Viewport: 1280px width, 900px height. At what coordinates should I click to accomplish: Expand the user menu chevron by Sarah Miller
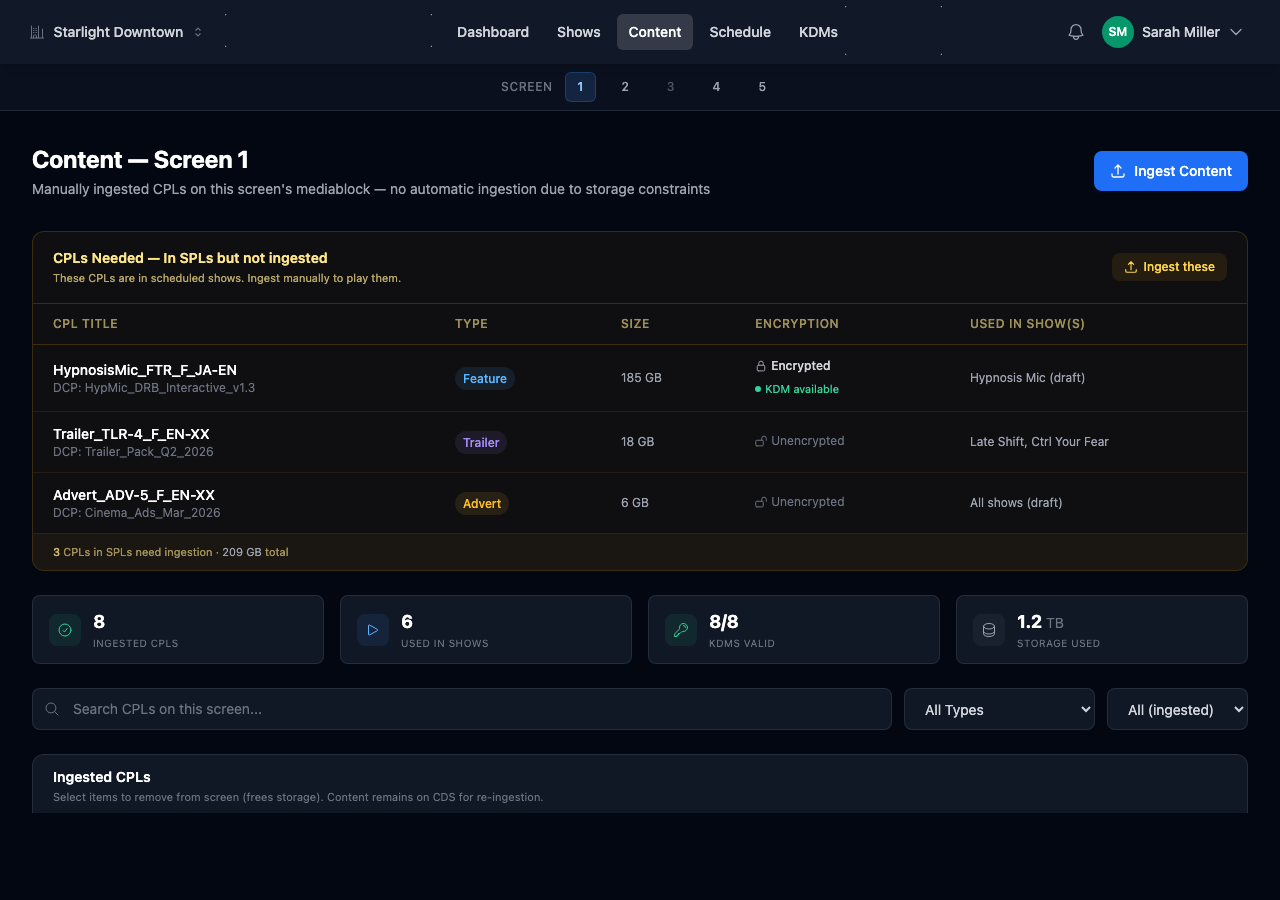pos(1236,32)
